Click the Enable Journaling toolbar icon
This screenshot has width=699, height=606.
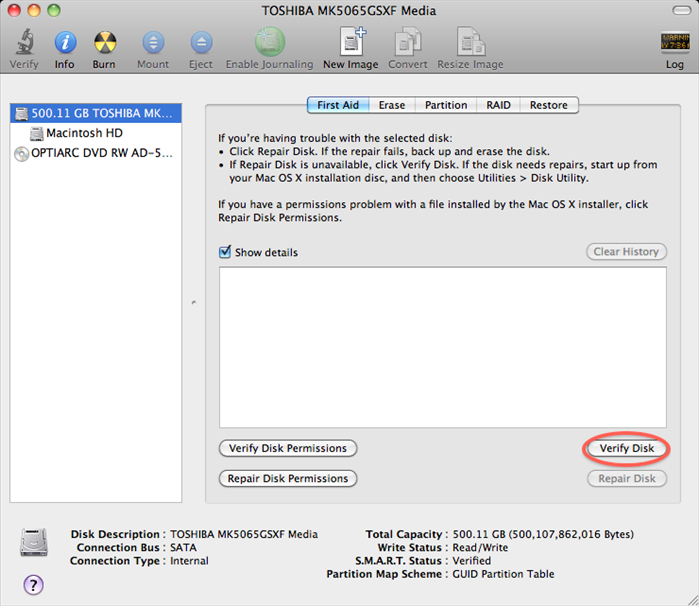coord(270,41)
